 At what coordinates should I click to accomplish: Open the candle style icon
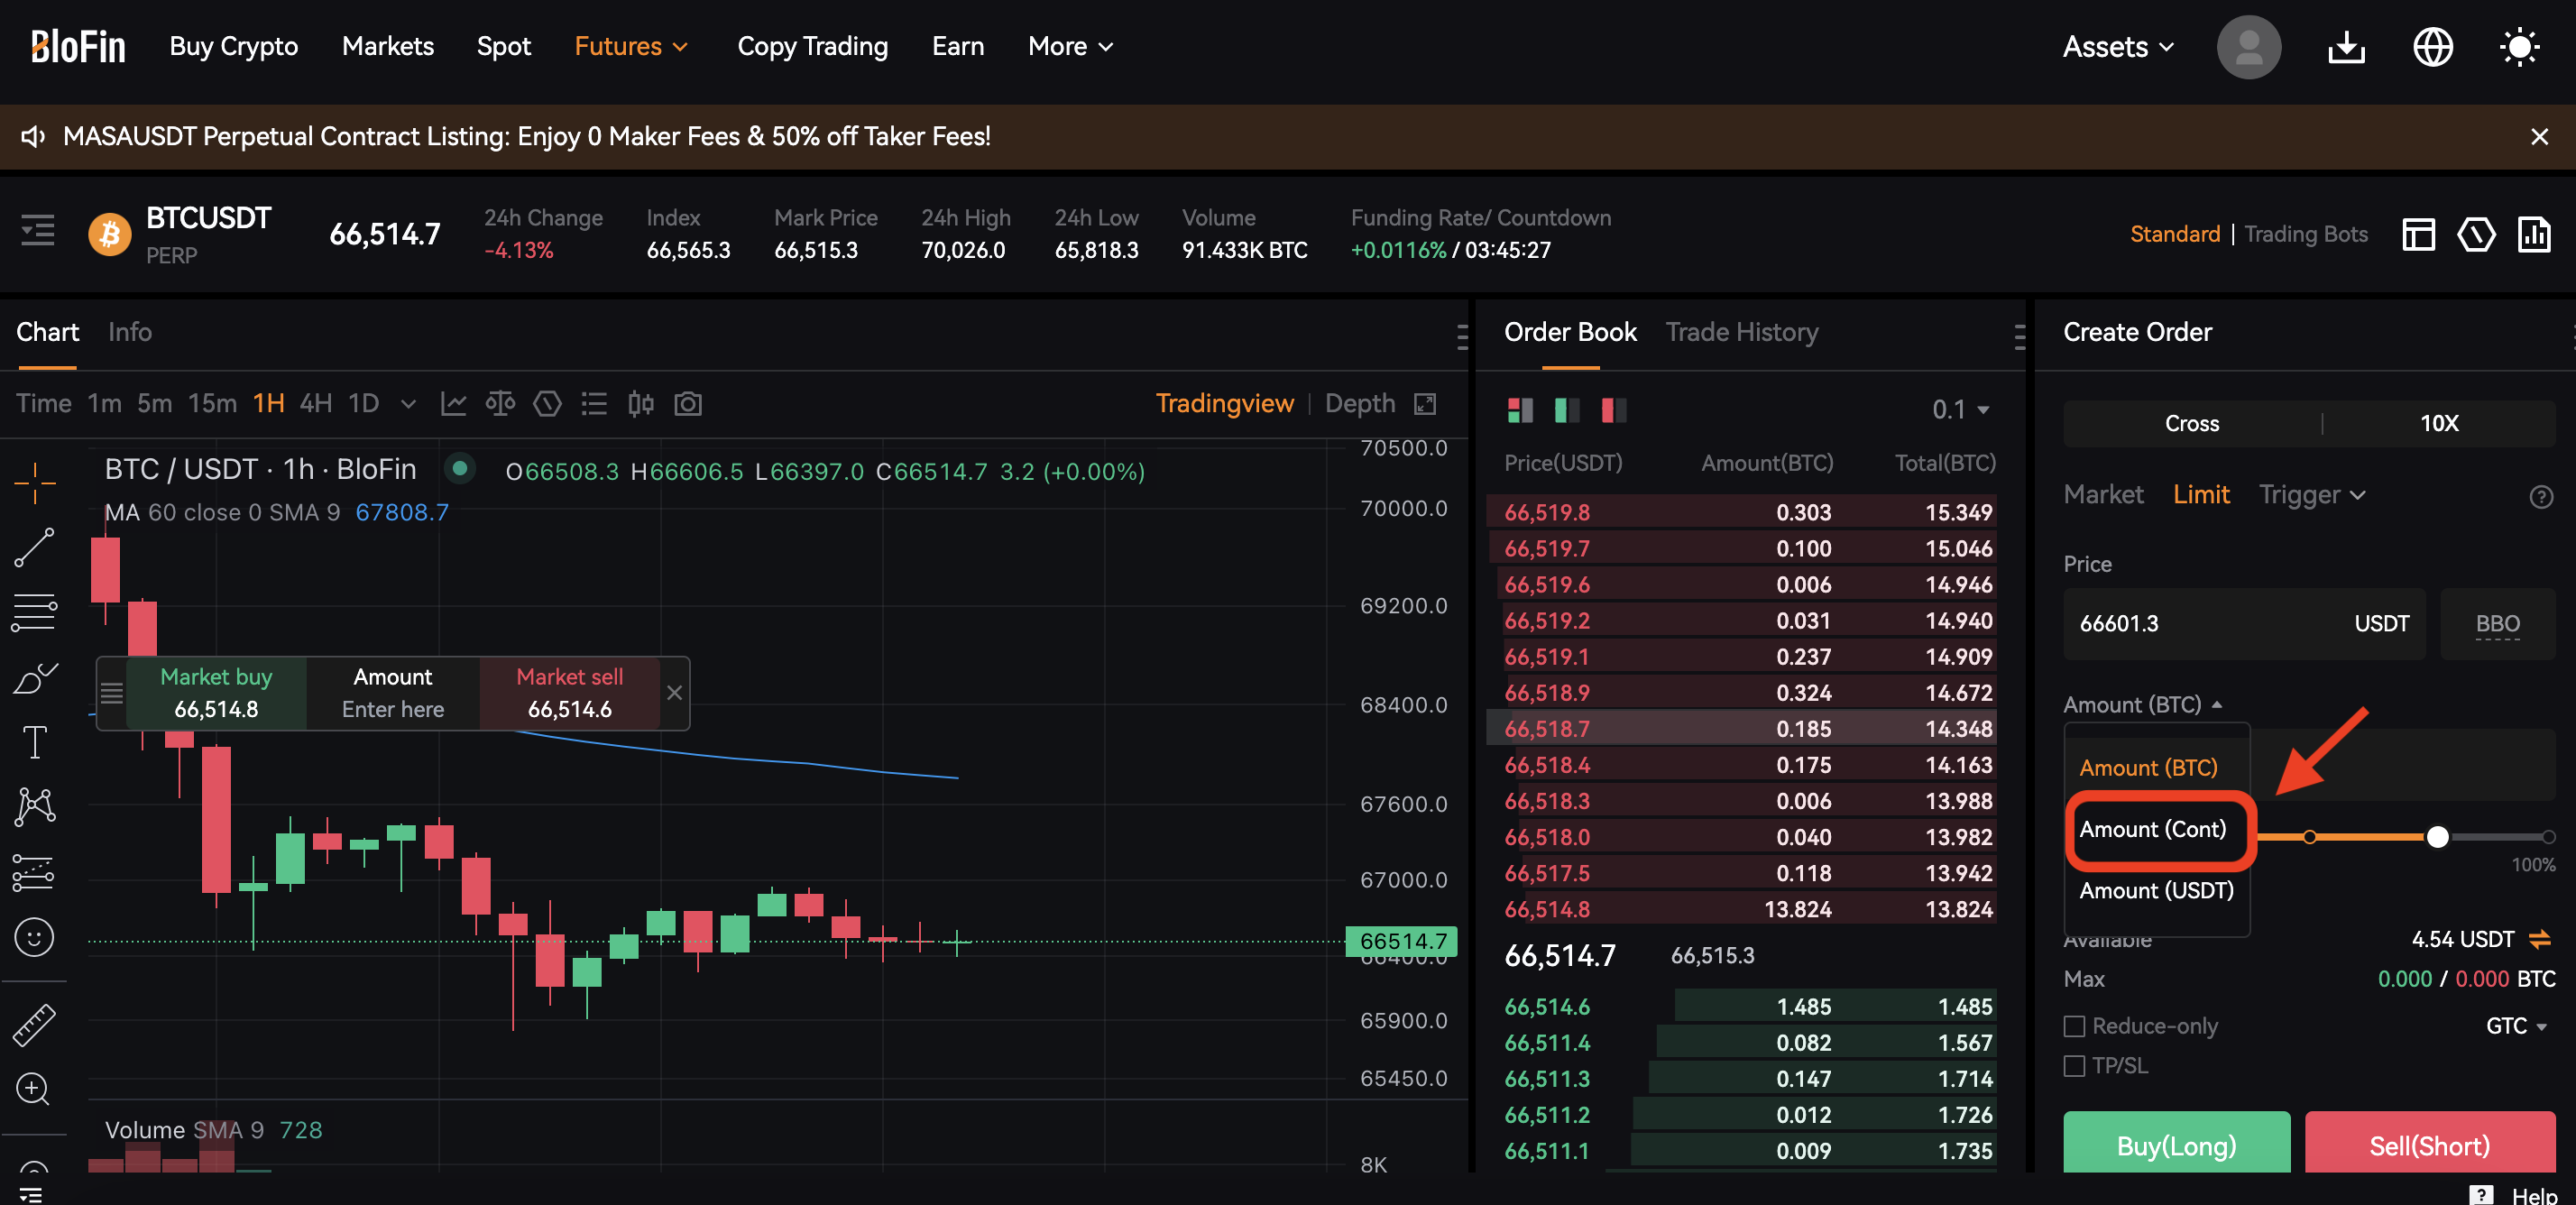(641, 403)
